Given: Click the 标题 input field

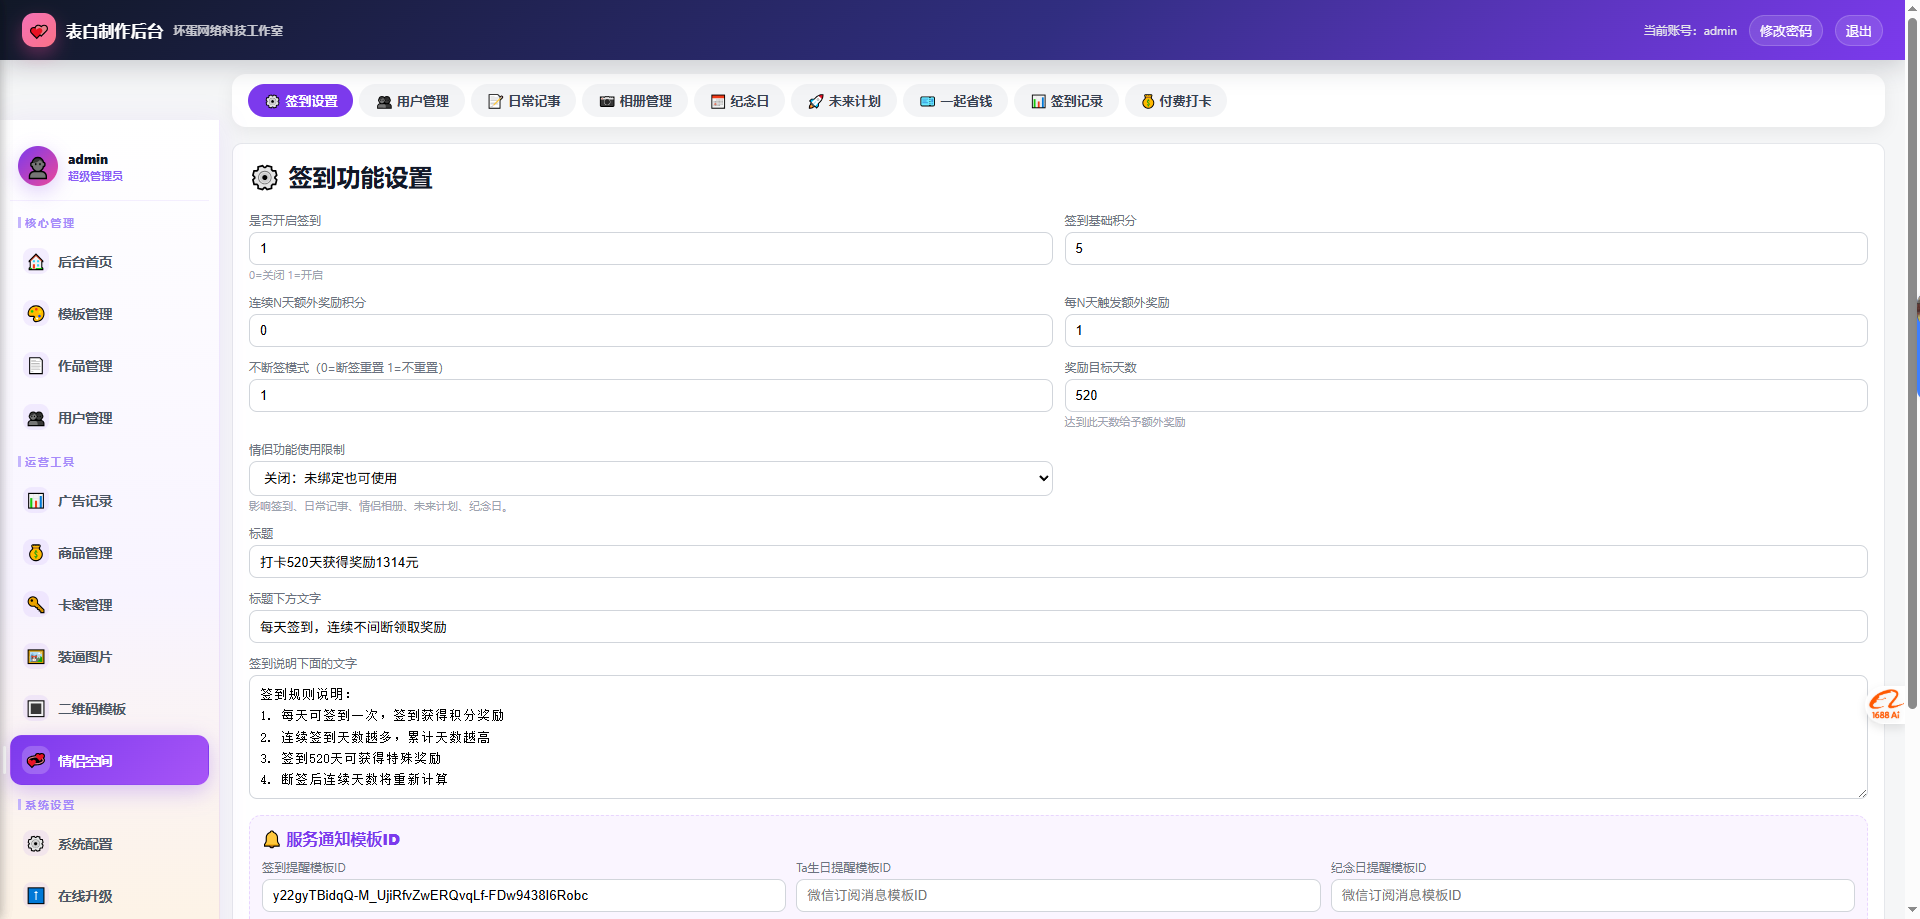Looking at the screenshot, I should click(x=1058, y=562).
